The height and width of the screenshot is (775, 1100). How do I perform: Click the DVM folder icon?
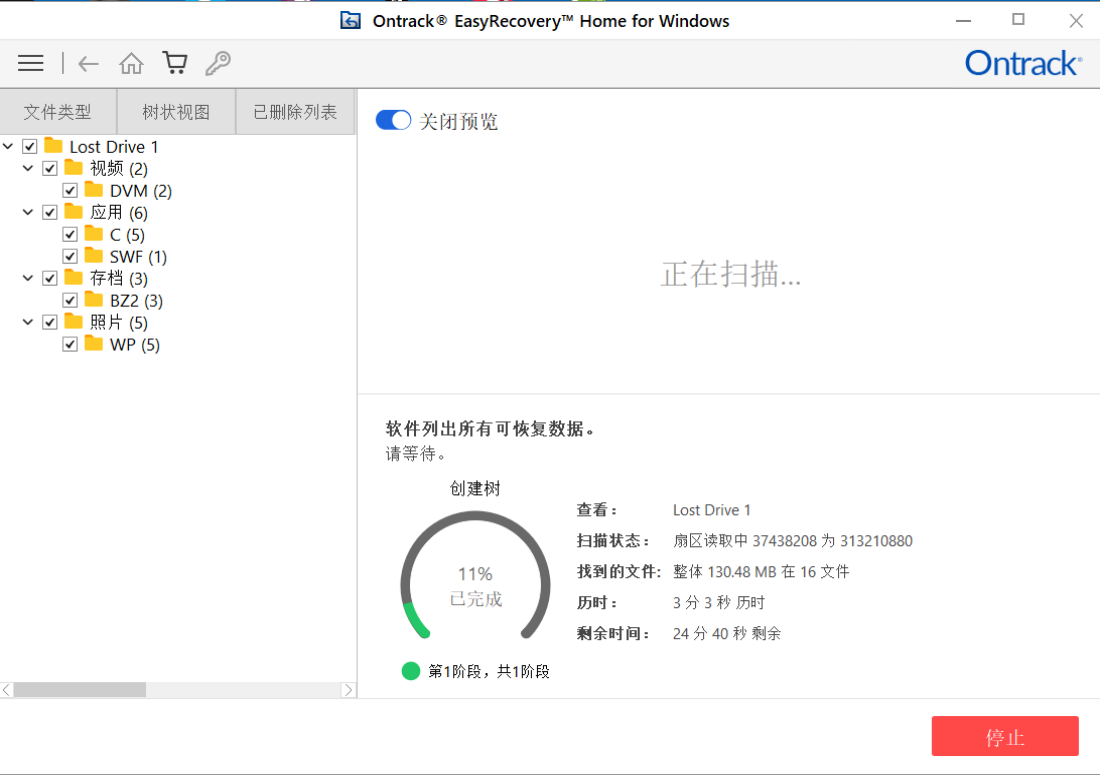(x=93, y=189)
